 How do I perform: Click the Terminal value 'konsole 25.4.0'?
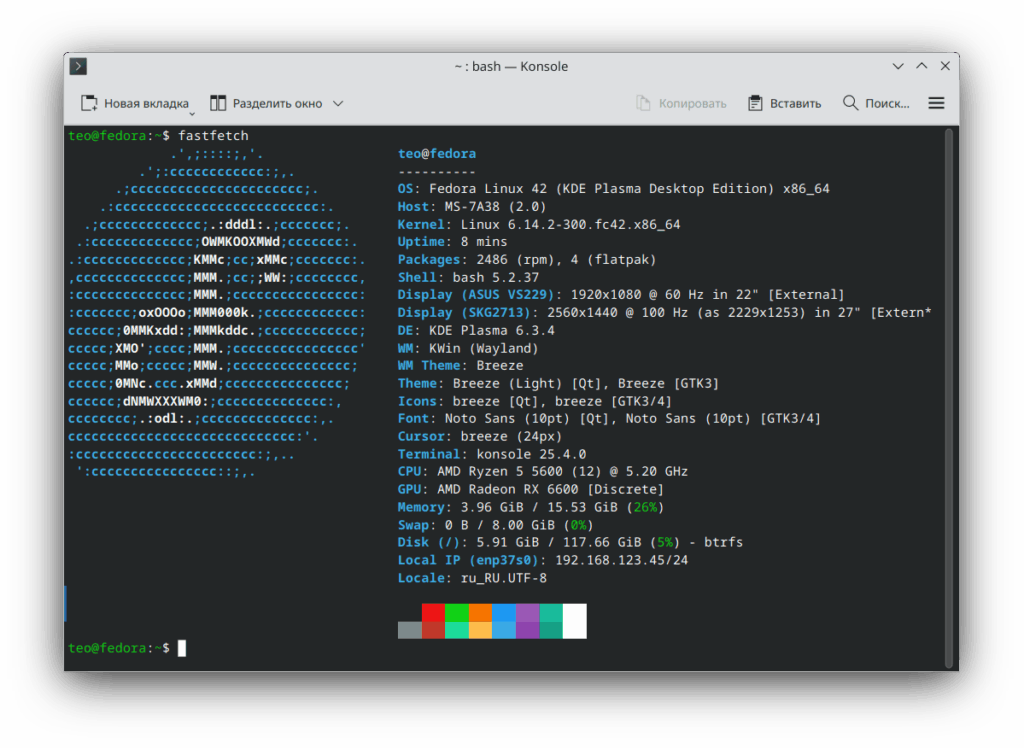[x=531, y=454]
